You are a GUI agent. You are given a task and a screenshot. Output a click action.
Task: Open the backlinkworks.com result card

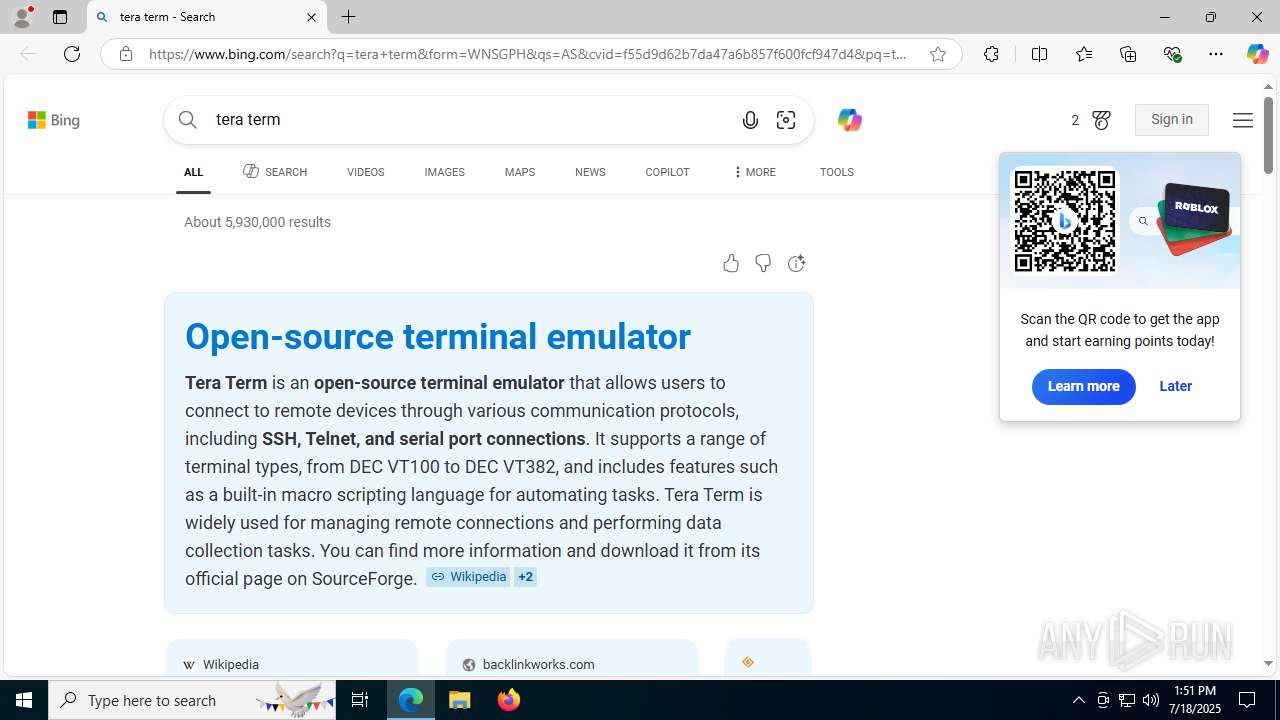pos(571,659)
